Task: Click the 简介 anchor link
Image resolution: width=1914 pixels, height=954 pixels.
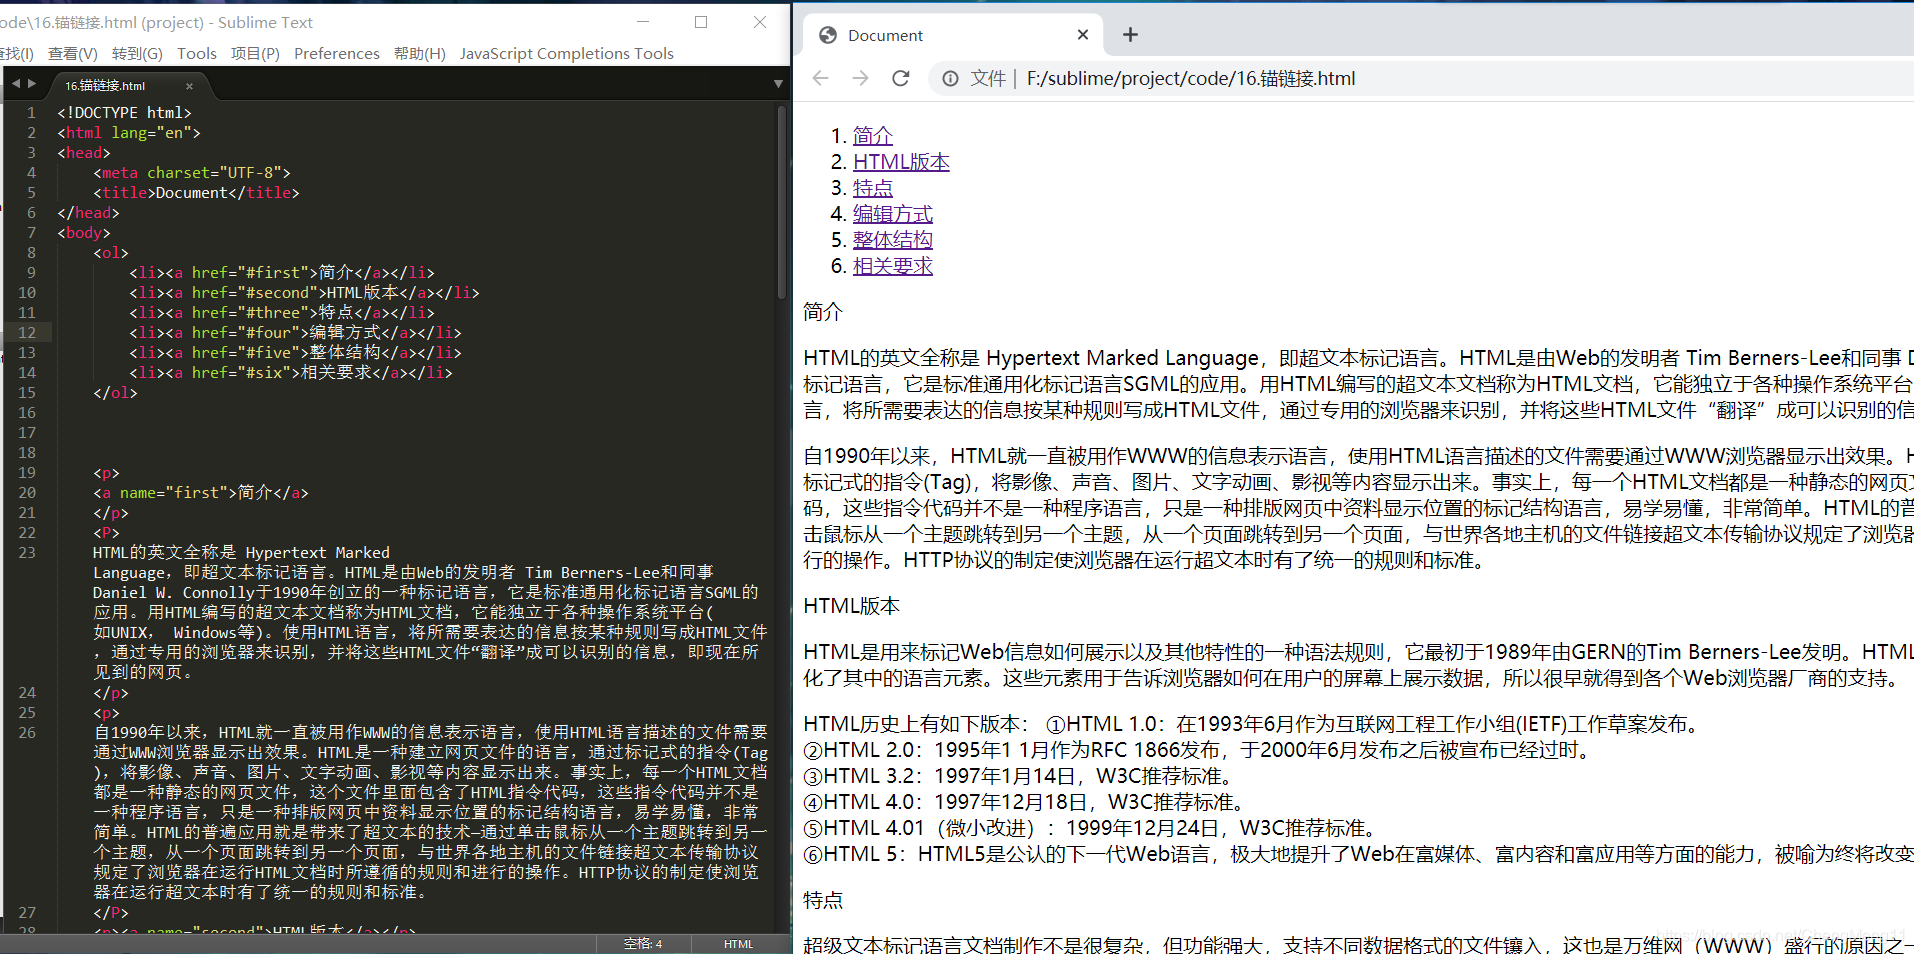Action: tap(871, 135)
